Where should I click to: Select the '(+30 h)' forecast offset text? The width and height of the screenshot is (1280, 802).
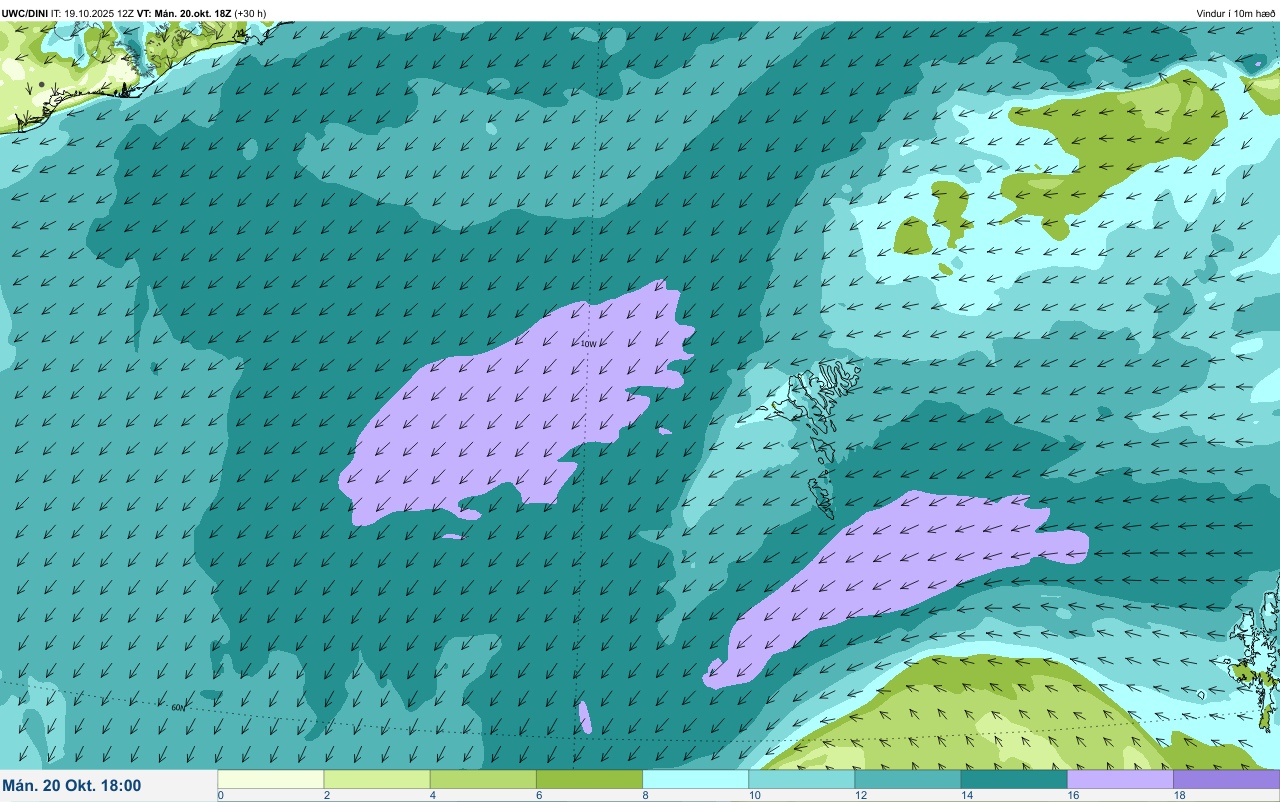pos(250,13)
